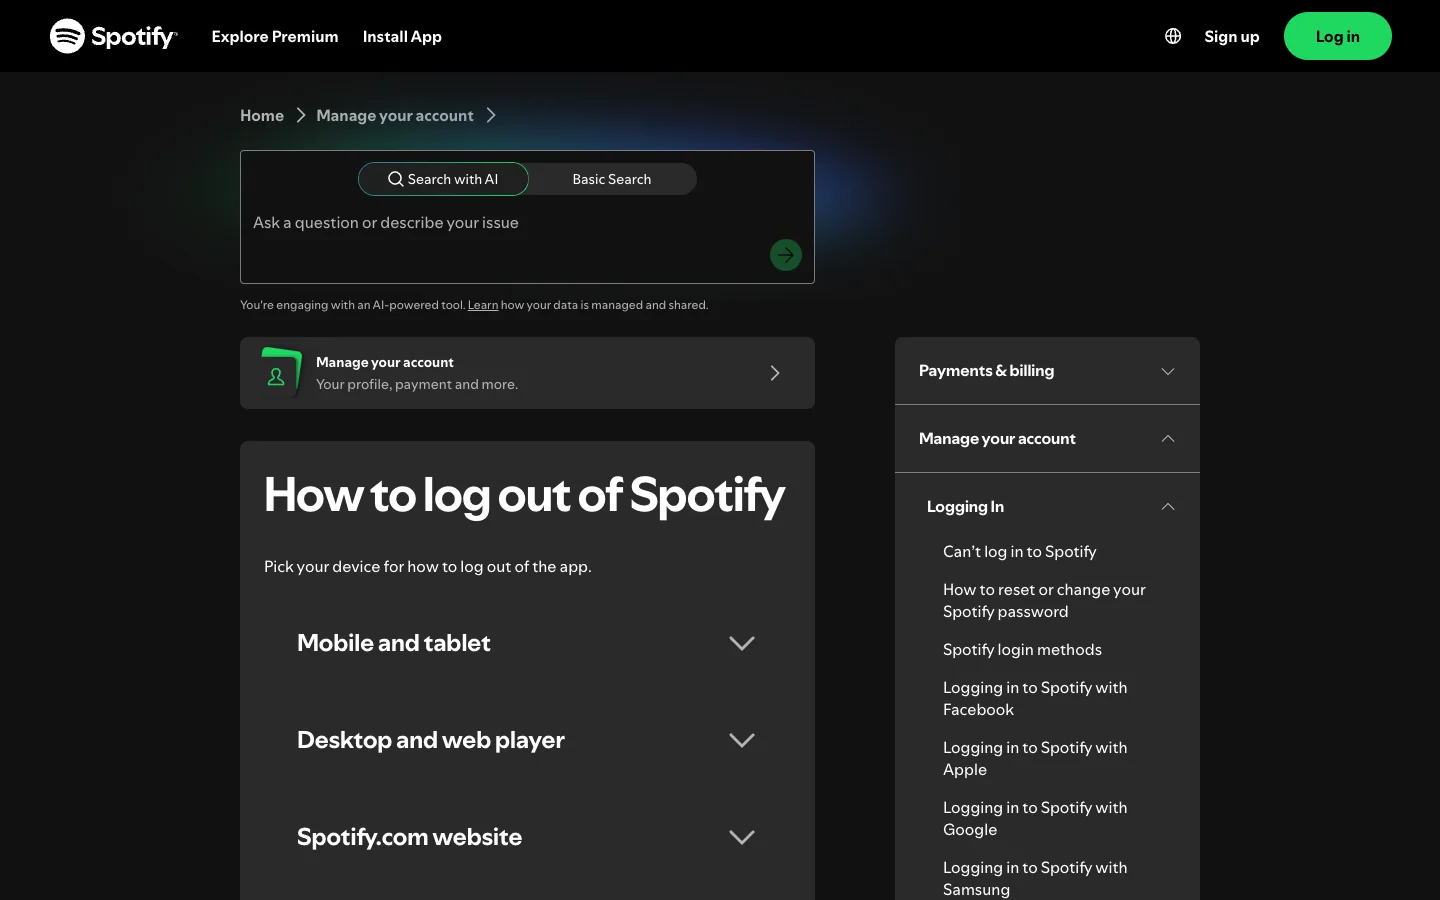Open Logging in to Spotify with Samsung
The width and height of the screenshot is (1440, 900).
pyautogui.click(x=1035, y=879)
